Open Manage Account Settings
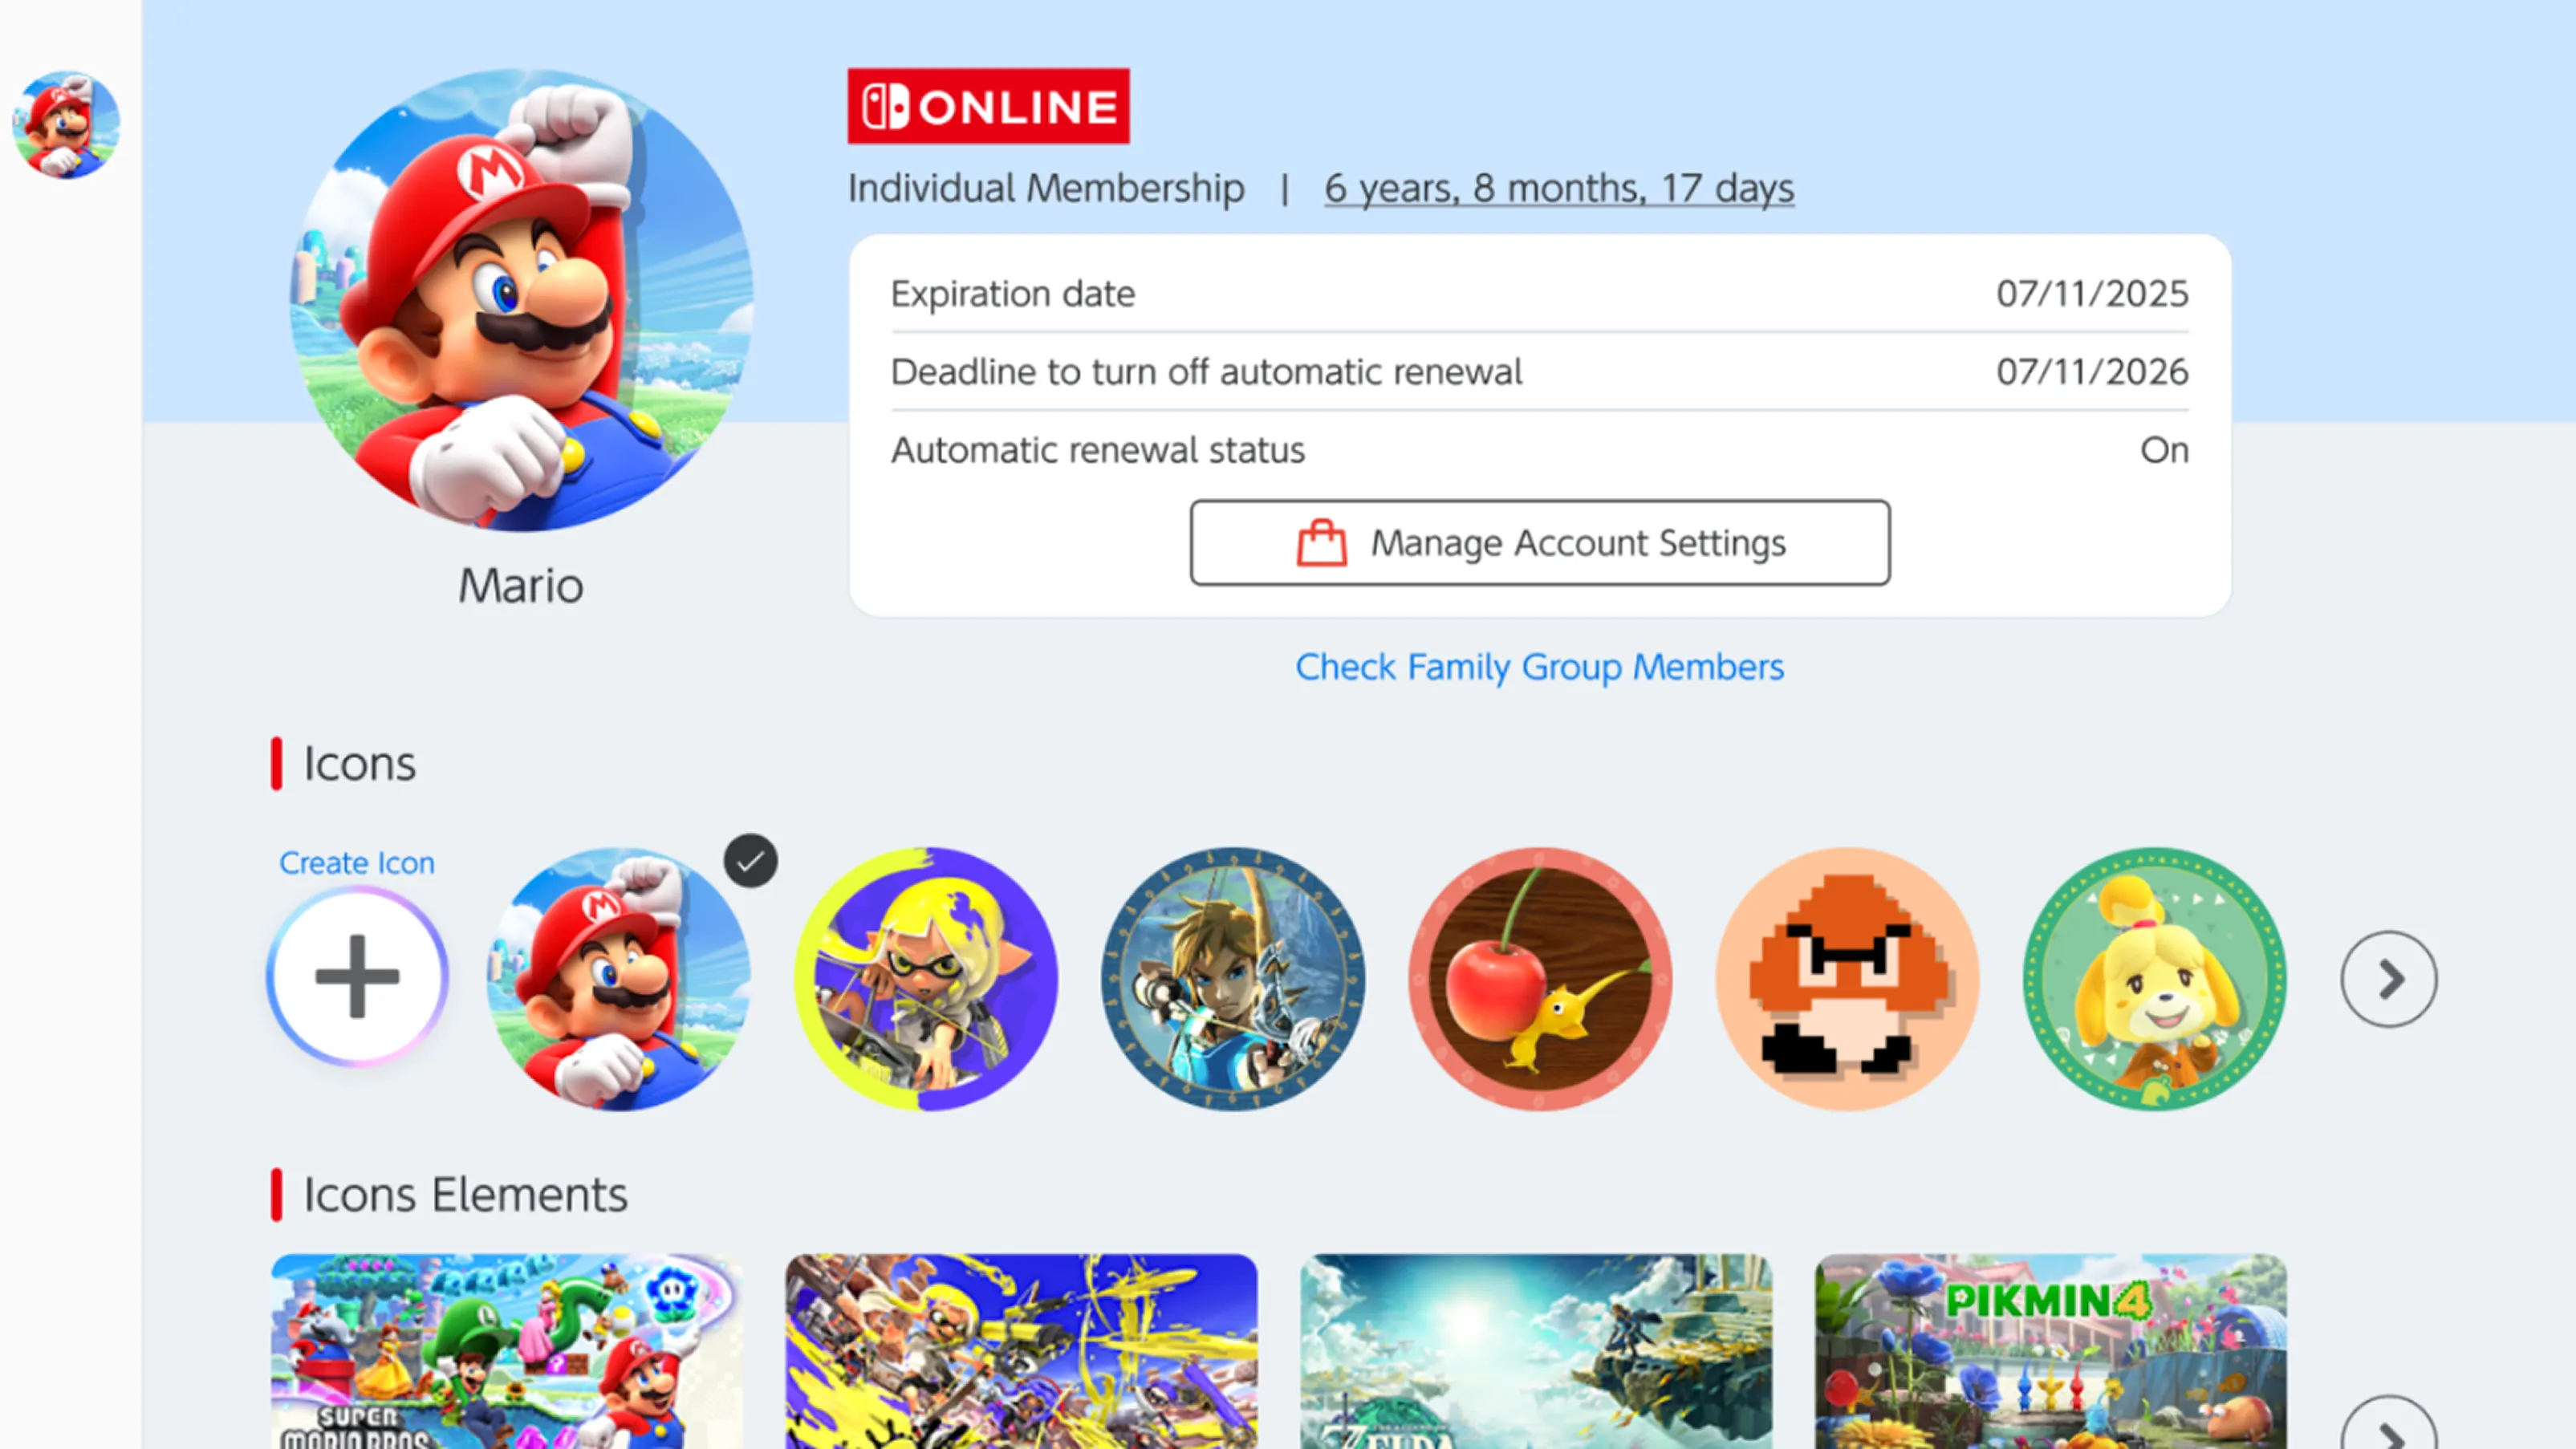Image resolution: width=2576 pixels, height=1449 pixels. tap(1540, 543)
